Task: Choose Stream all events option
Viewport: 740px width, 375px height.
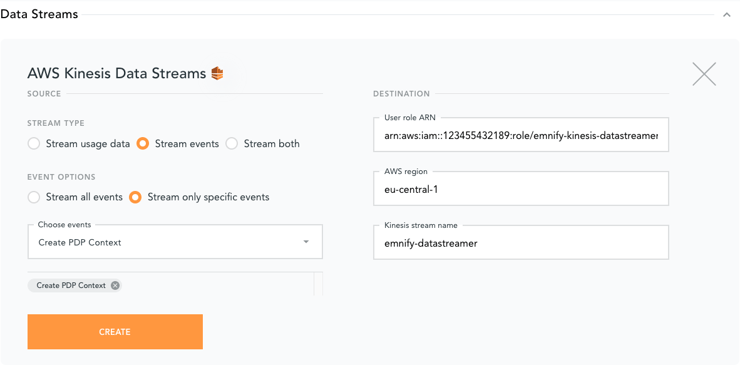Action: point(34,197)
